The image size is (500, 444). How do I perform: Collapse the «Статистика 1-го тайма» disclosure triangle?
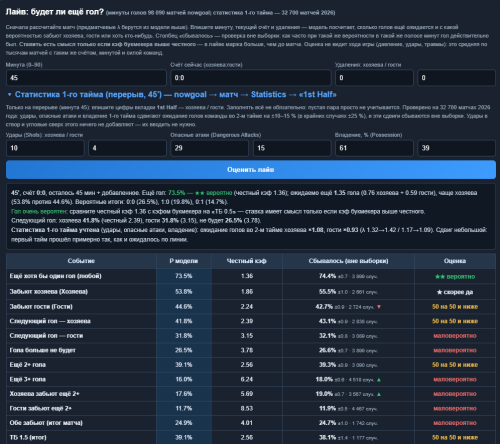tap(9, 95)
